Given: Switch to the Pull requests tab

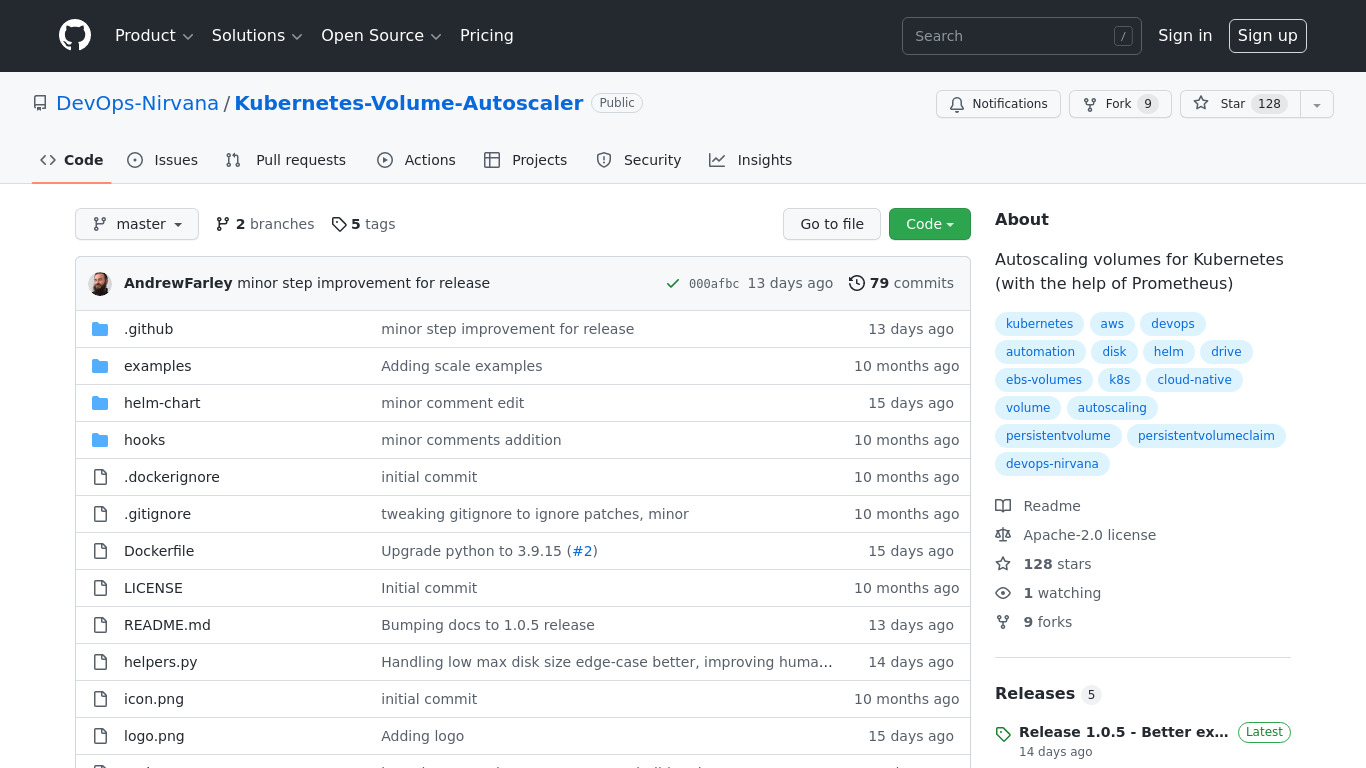Looking at the screenshot, I should coord(286,160).
